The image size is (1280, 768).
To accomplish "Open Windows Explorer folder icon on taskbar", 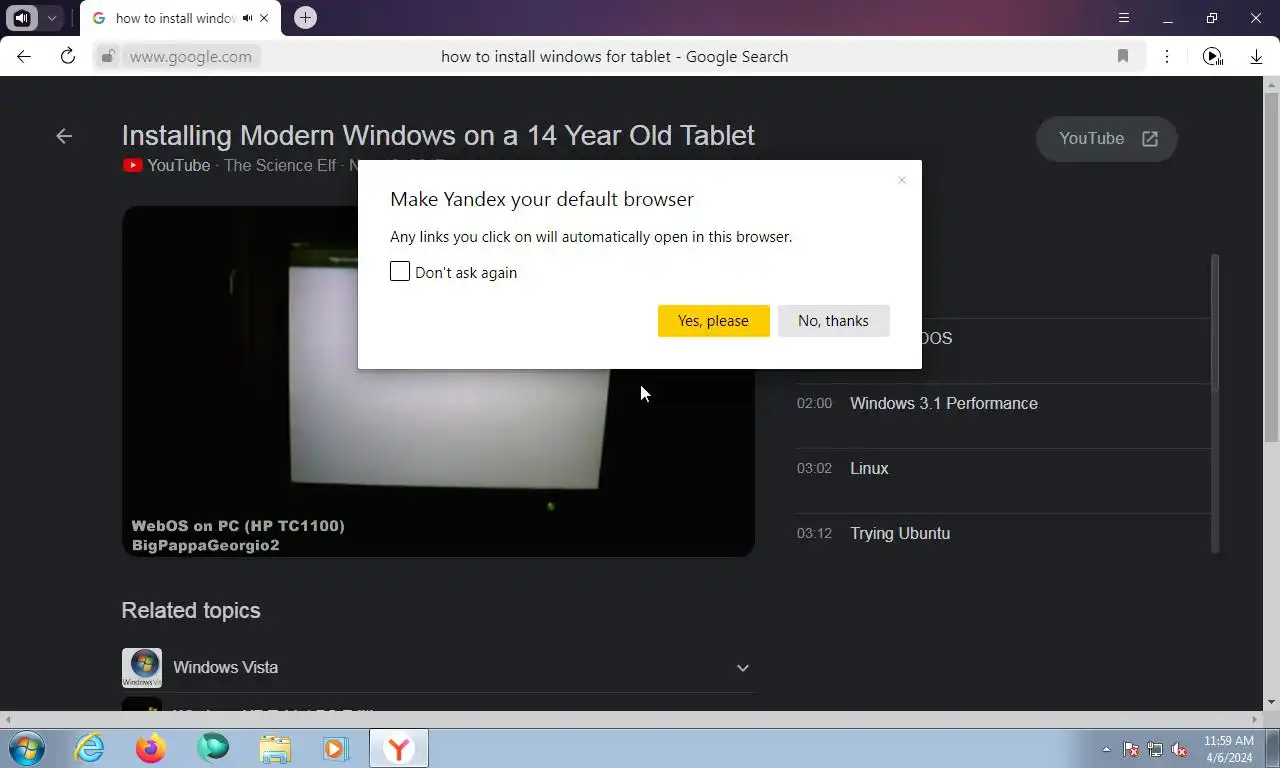I will coord(275,748).
